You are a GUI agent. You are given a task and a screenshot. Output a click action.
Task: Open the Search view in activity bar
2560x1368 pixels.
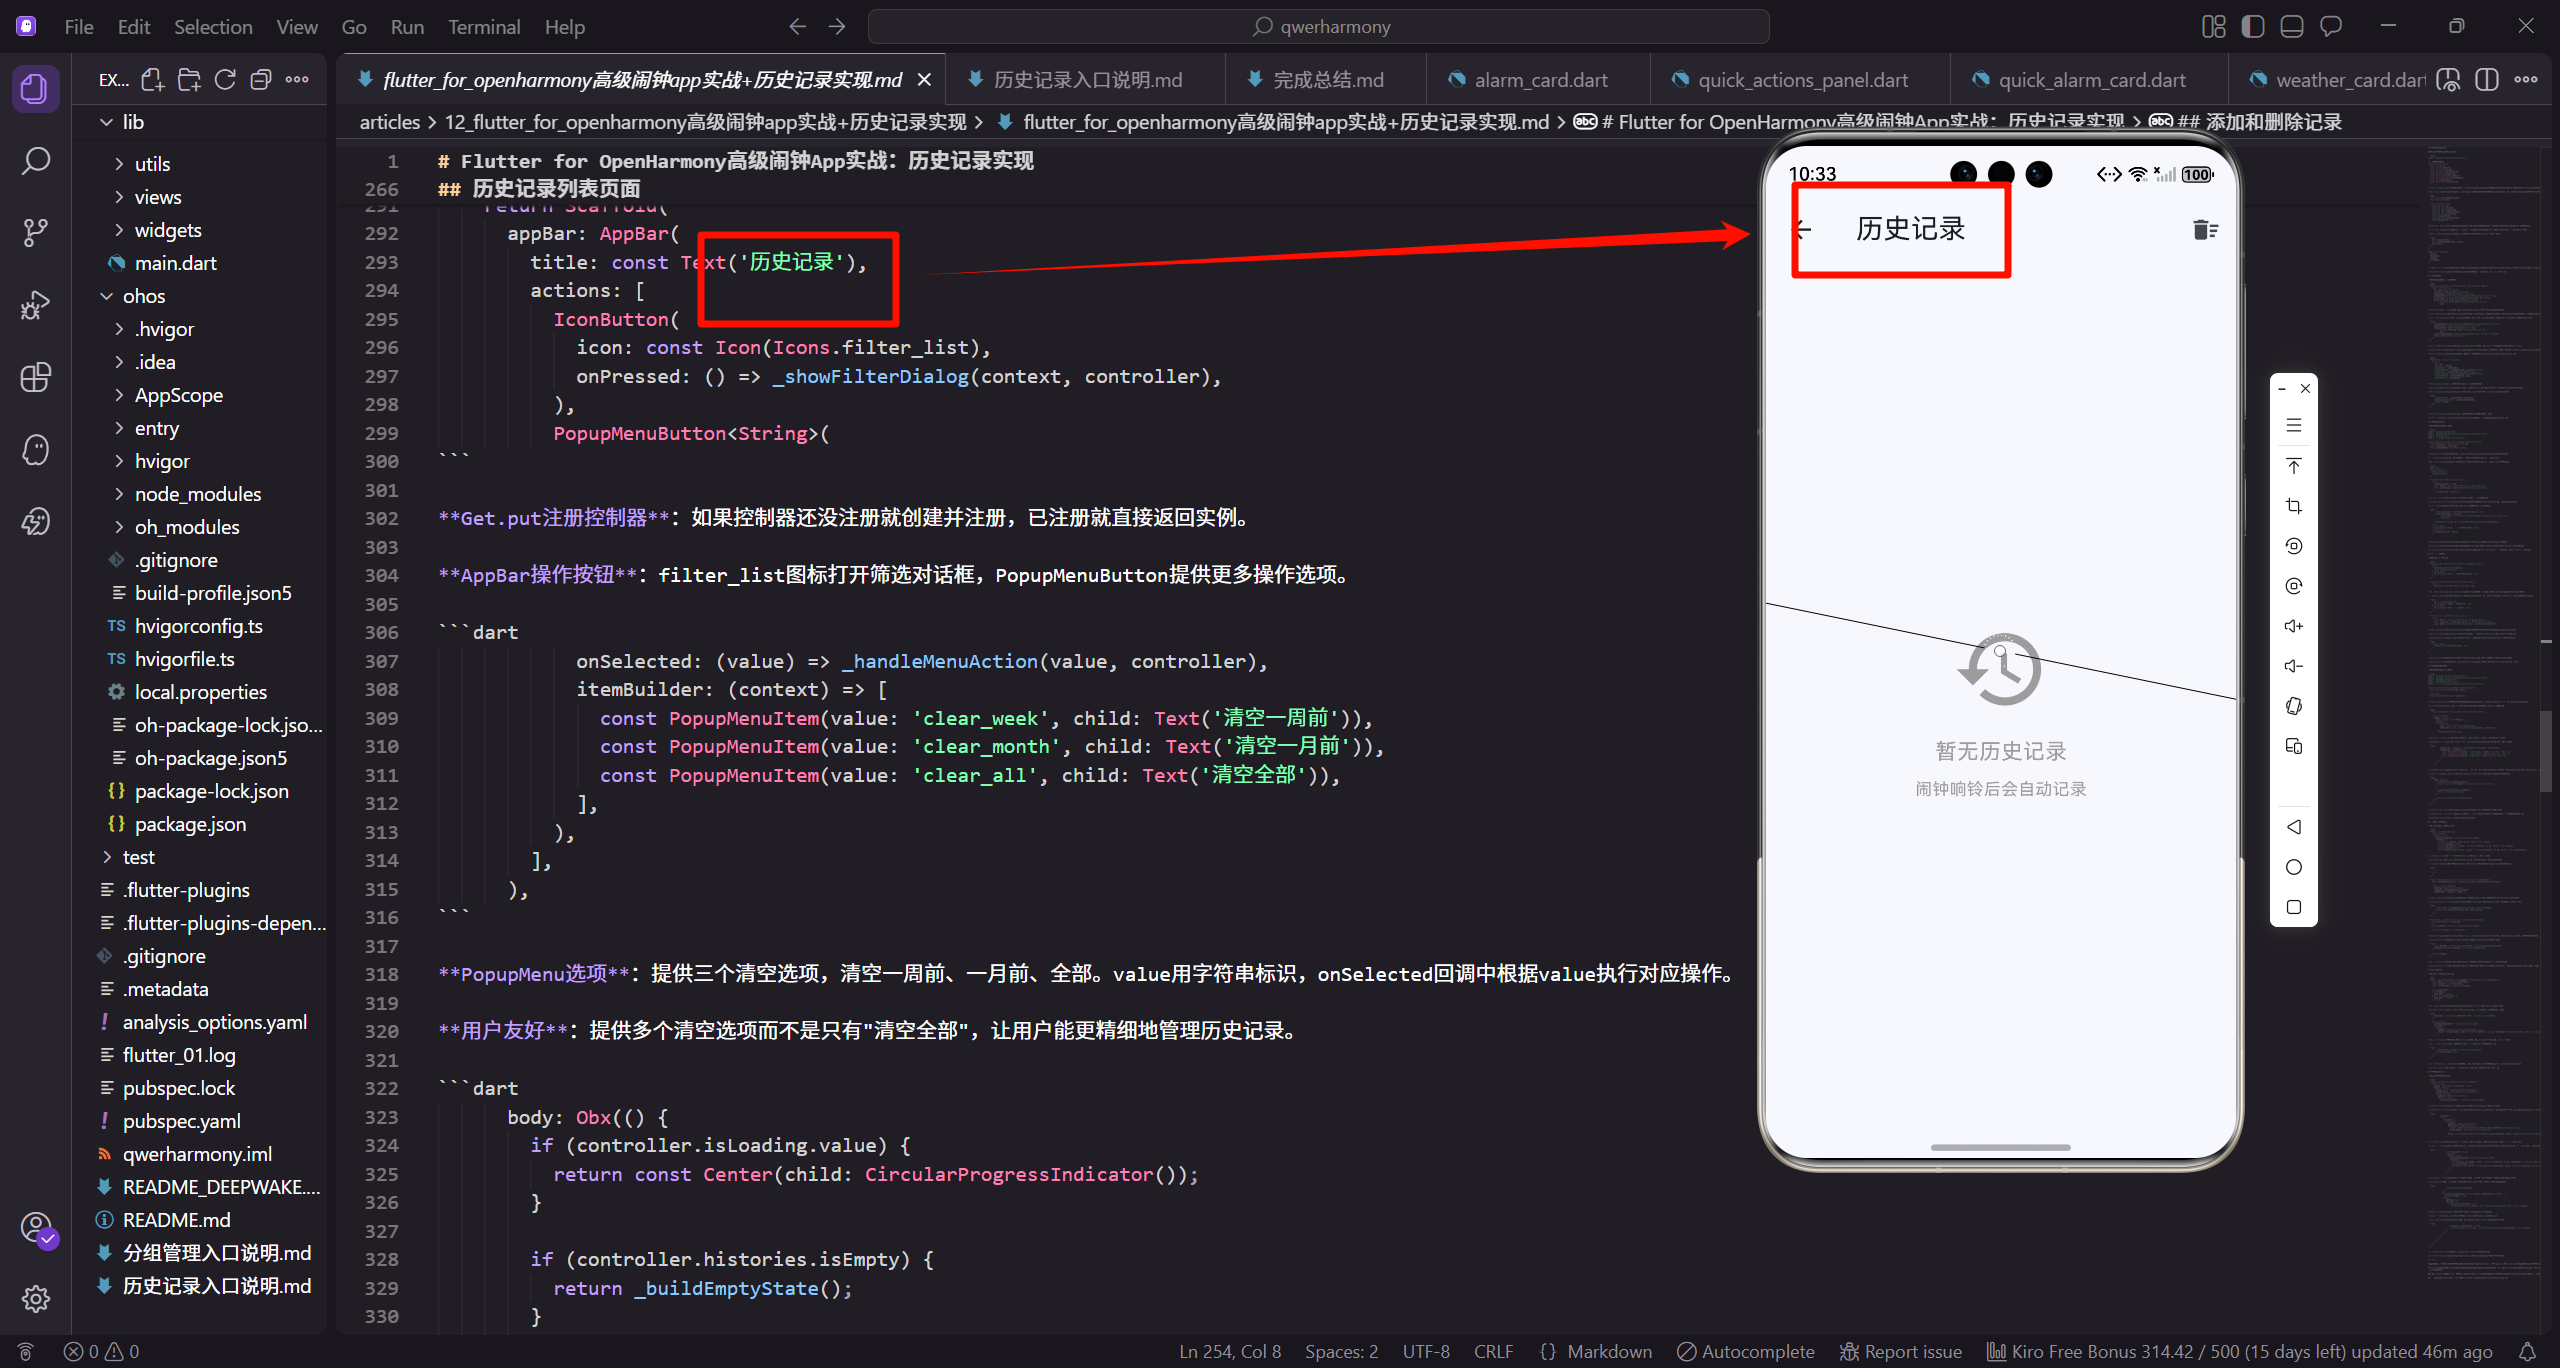(35, 161)
